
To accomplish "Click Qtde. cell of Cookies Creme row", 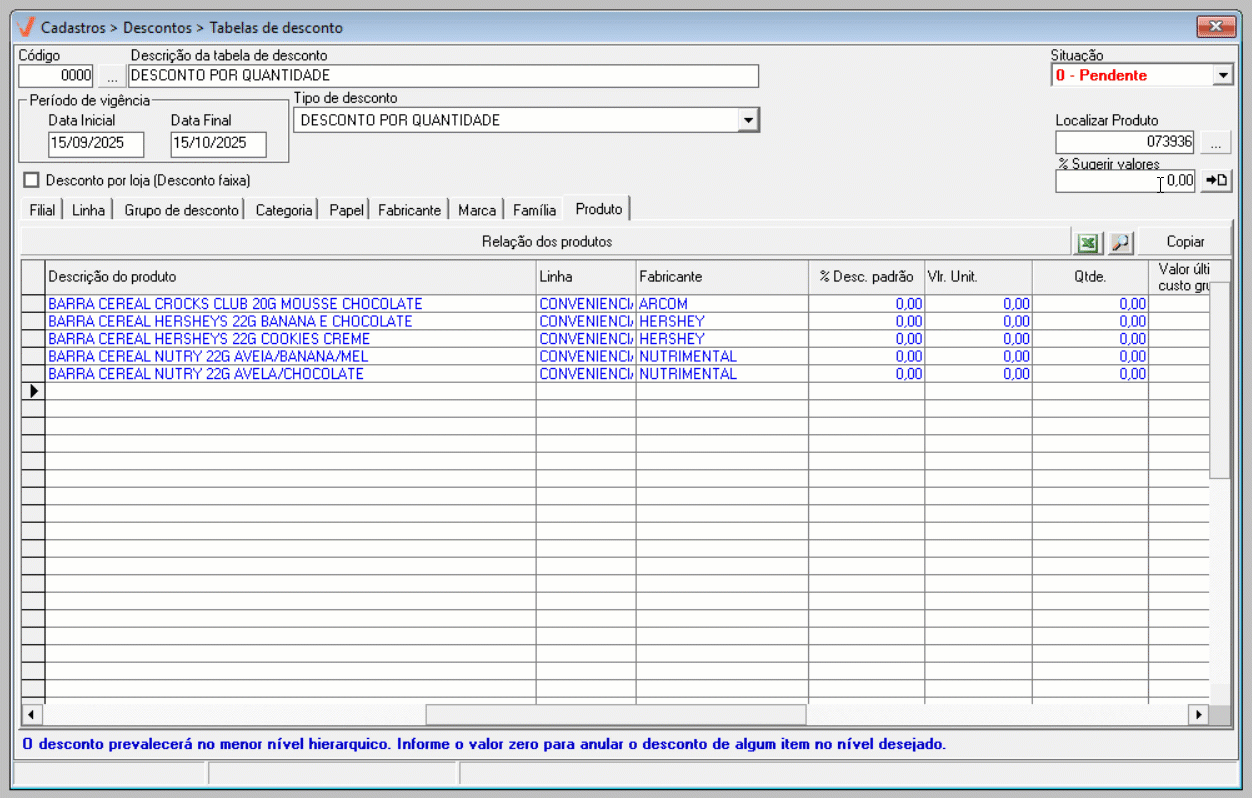I will (x=1091, y=339).
